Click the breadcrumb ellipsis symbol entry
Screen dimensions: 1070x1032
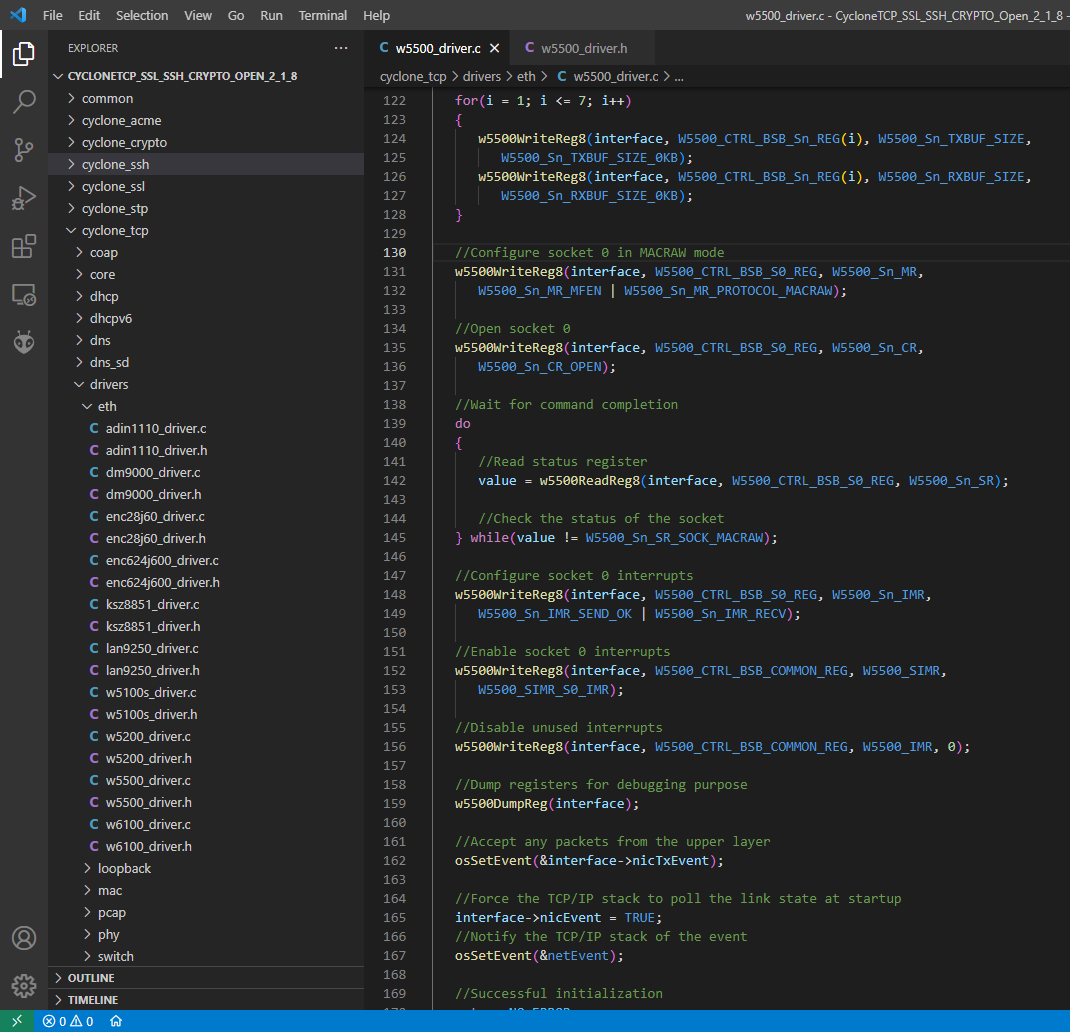(x=679, y=76)
